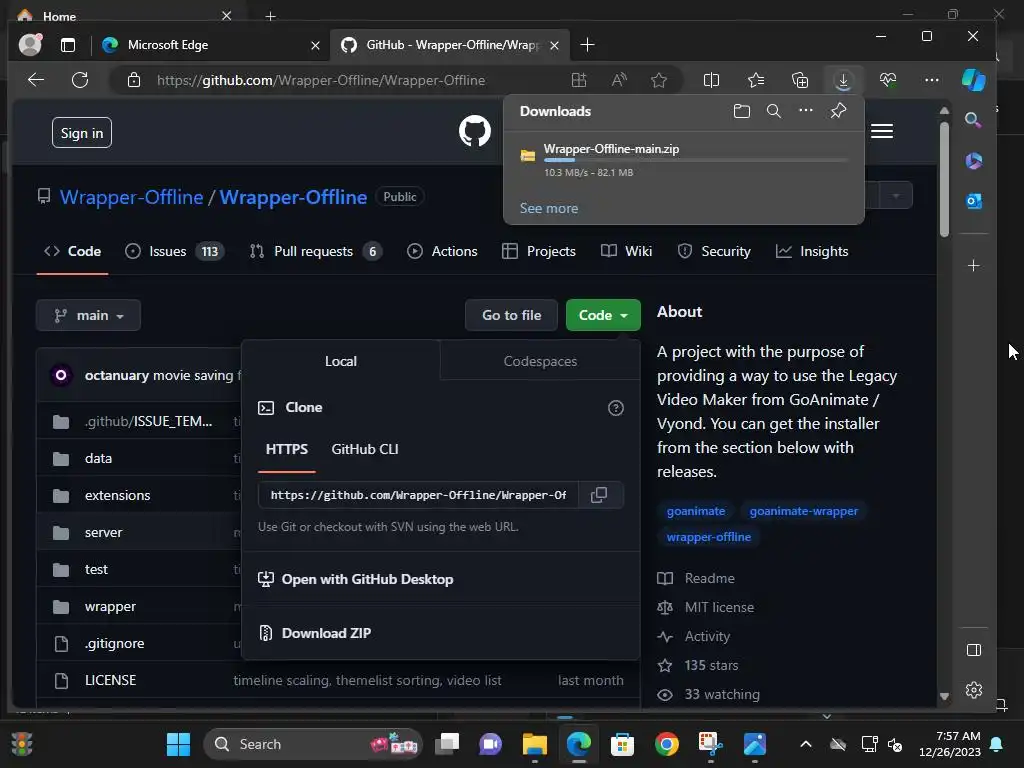This screenshot has width=1024, height=768.
Task: Click the Go to file button
Action: coord(511,315)
